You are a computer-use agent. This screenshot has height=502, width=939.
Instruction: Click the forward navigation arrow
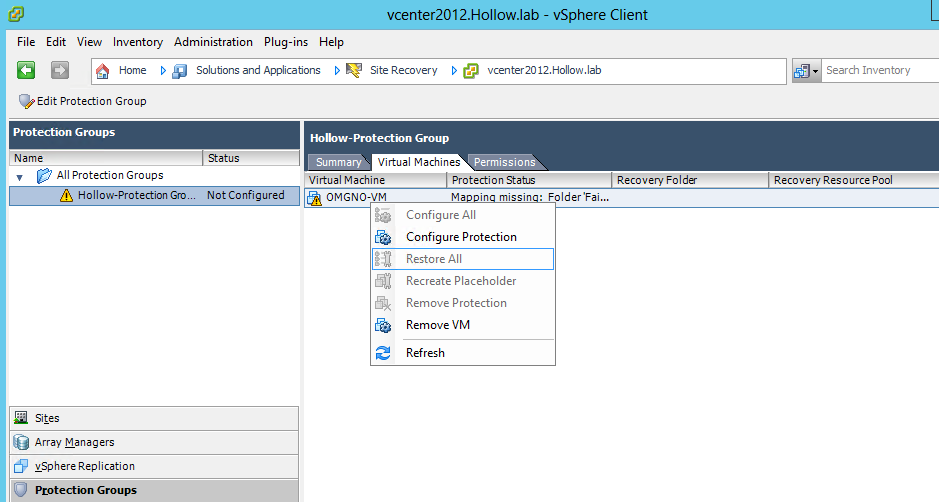(60, 70)
